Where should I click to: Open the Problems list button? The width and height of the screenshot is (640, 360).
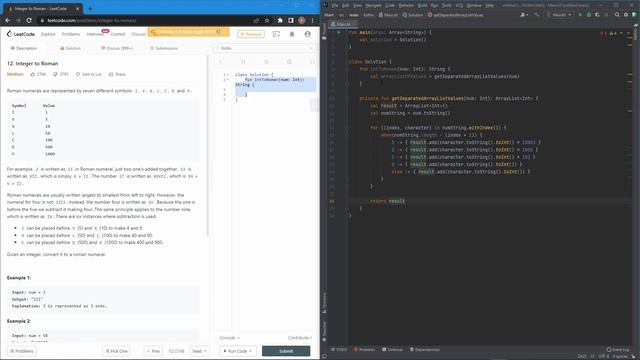[22, 351]
